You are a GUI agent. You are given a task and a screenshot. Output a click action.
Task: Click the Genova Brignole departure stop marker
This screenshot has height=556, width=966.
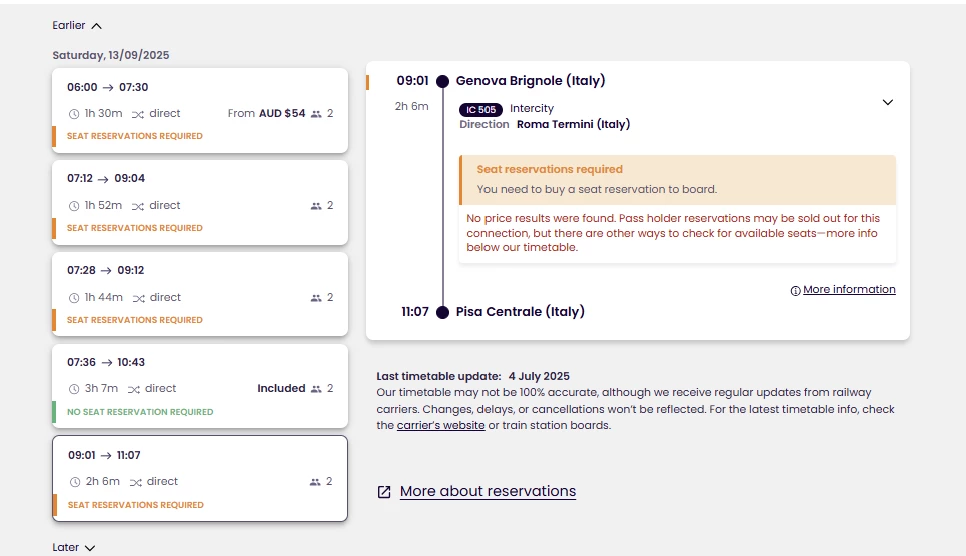click(x=442, y=81)
